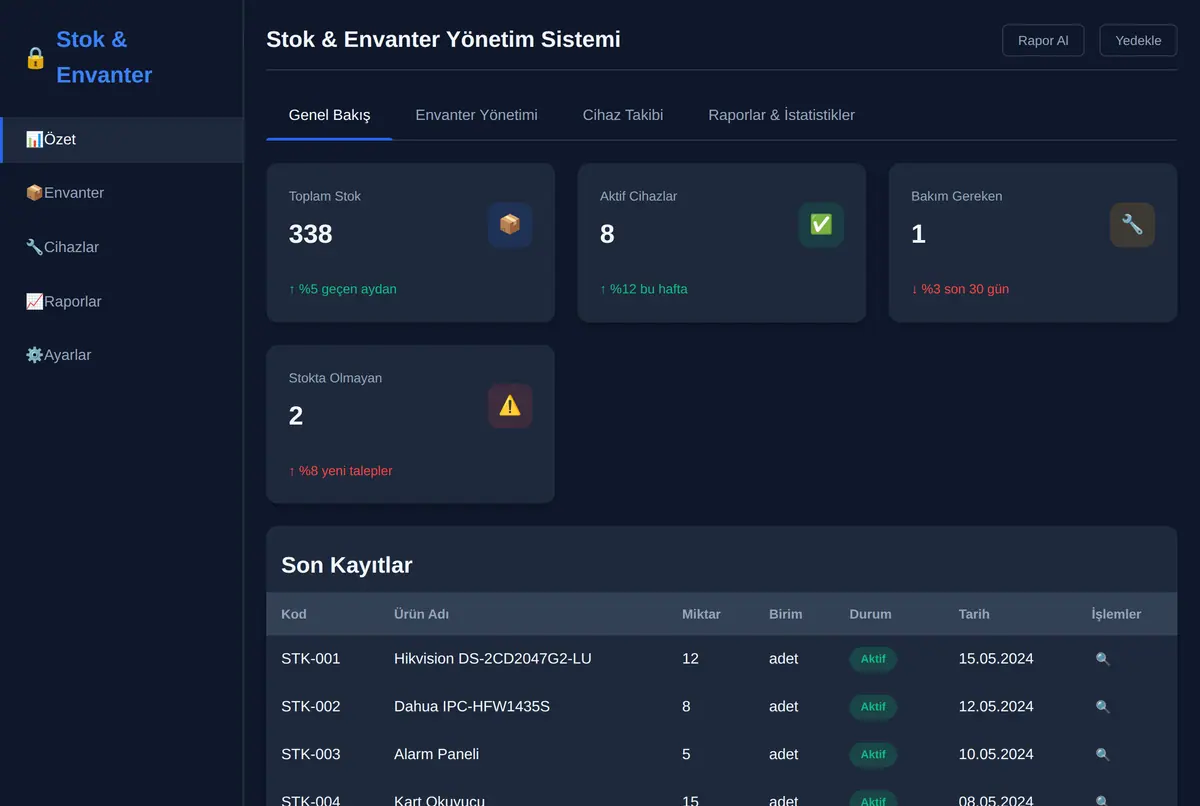Click the date 12.05.2024

point(996,707)
